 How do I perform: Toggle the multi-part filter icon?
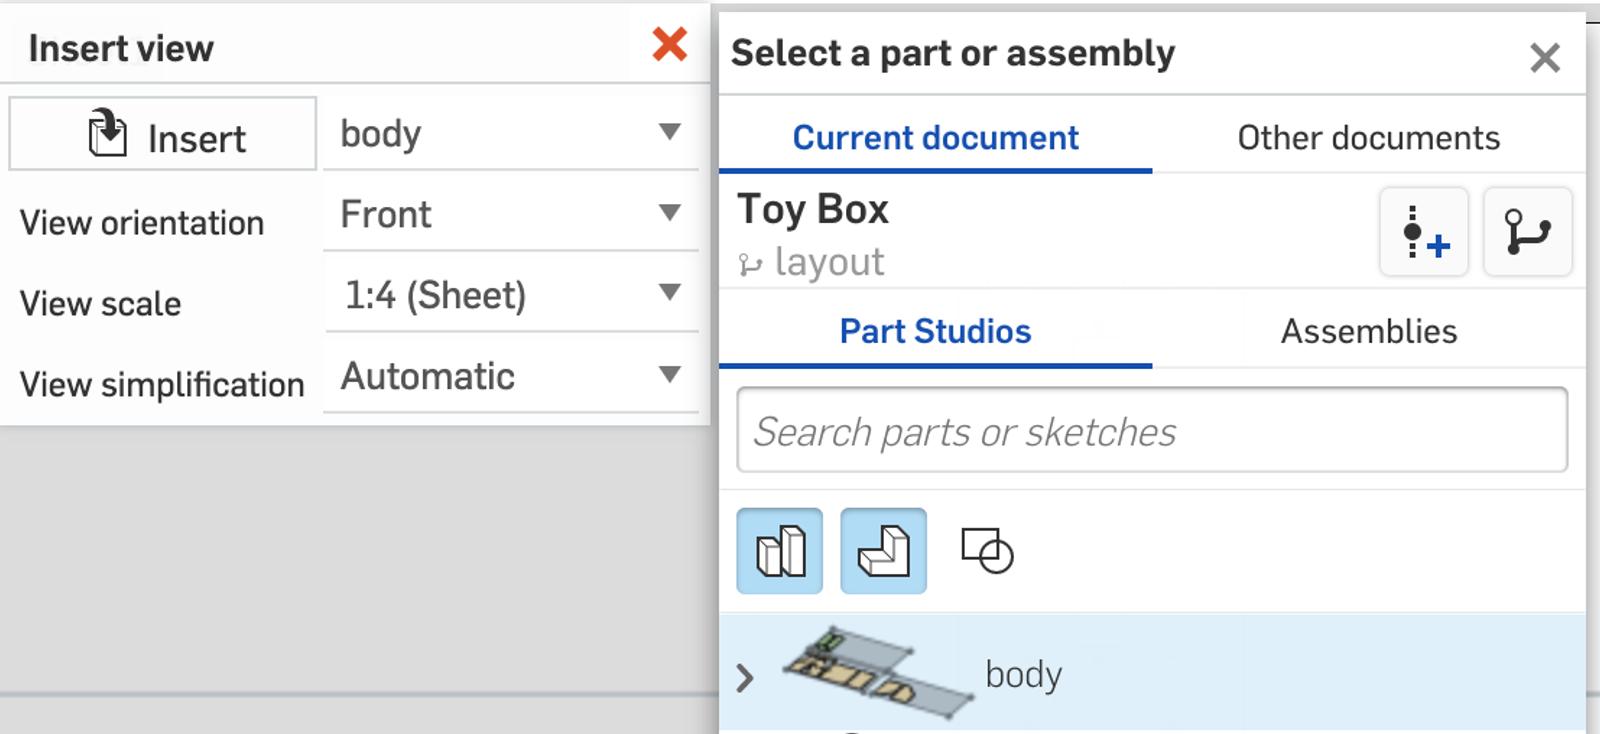pos(780,551)
